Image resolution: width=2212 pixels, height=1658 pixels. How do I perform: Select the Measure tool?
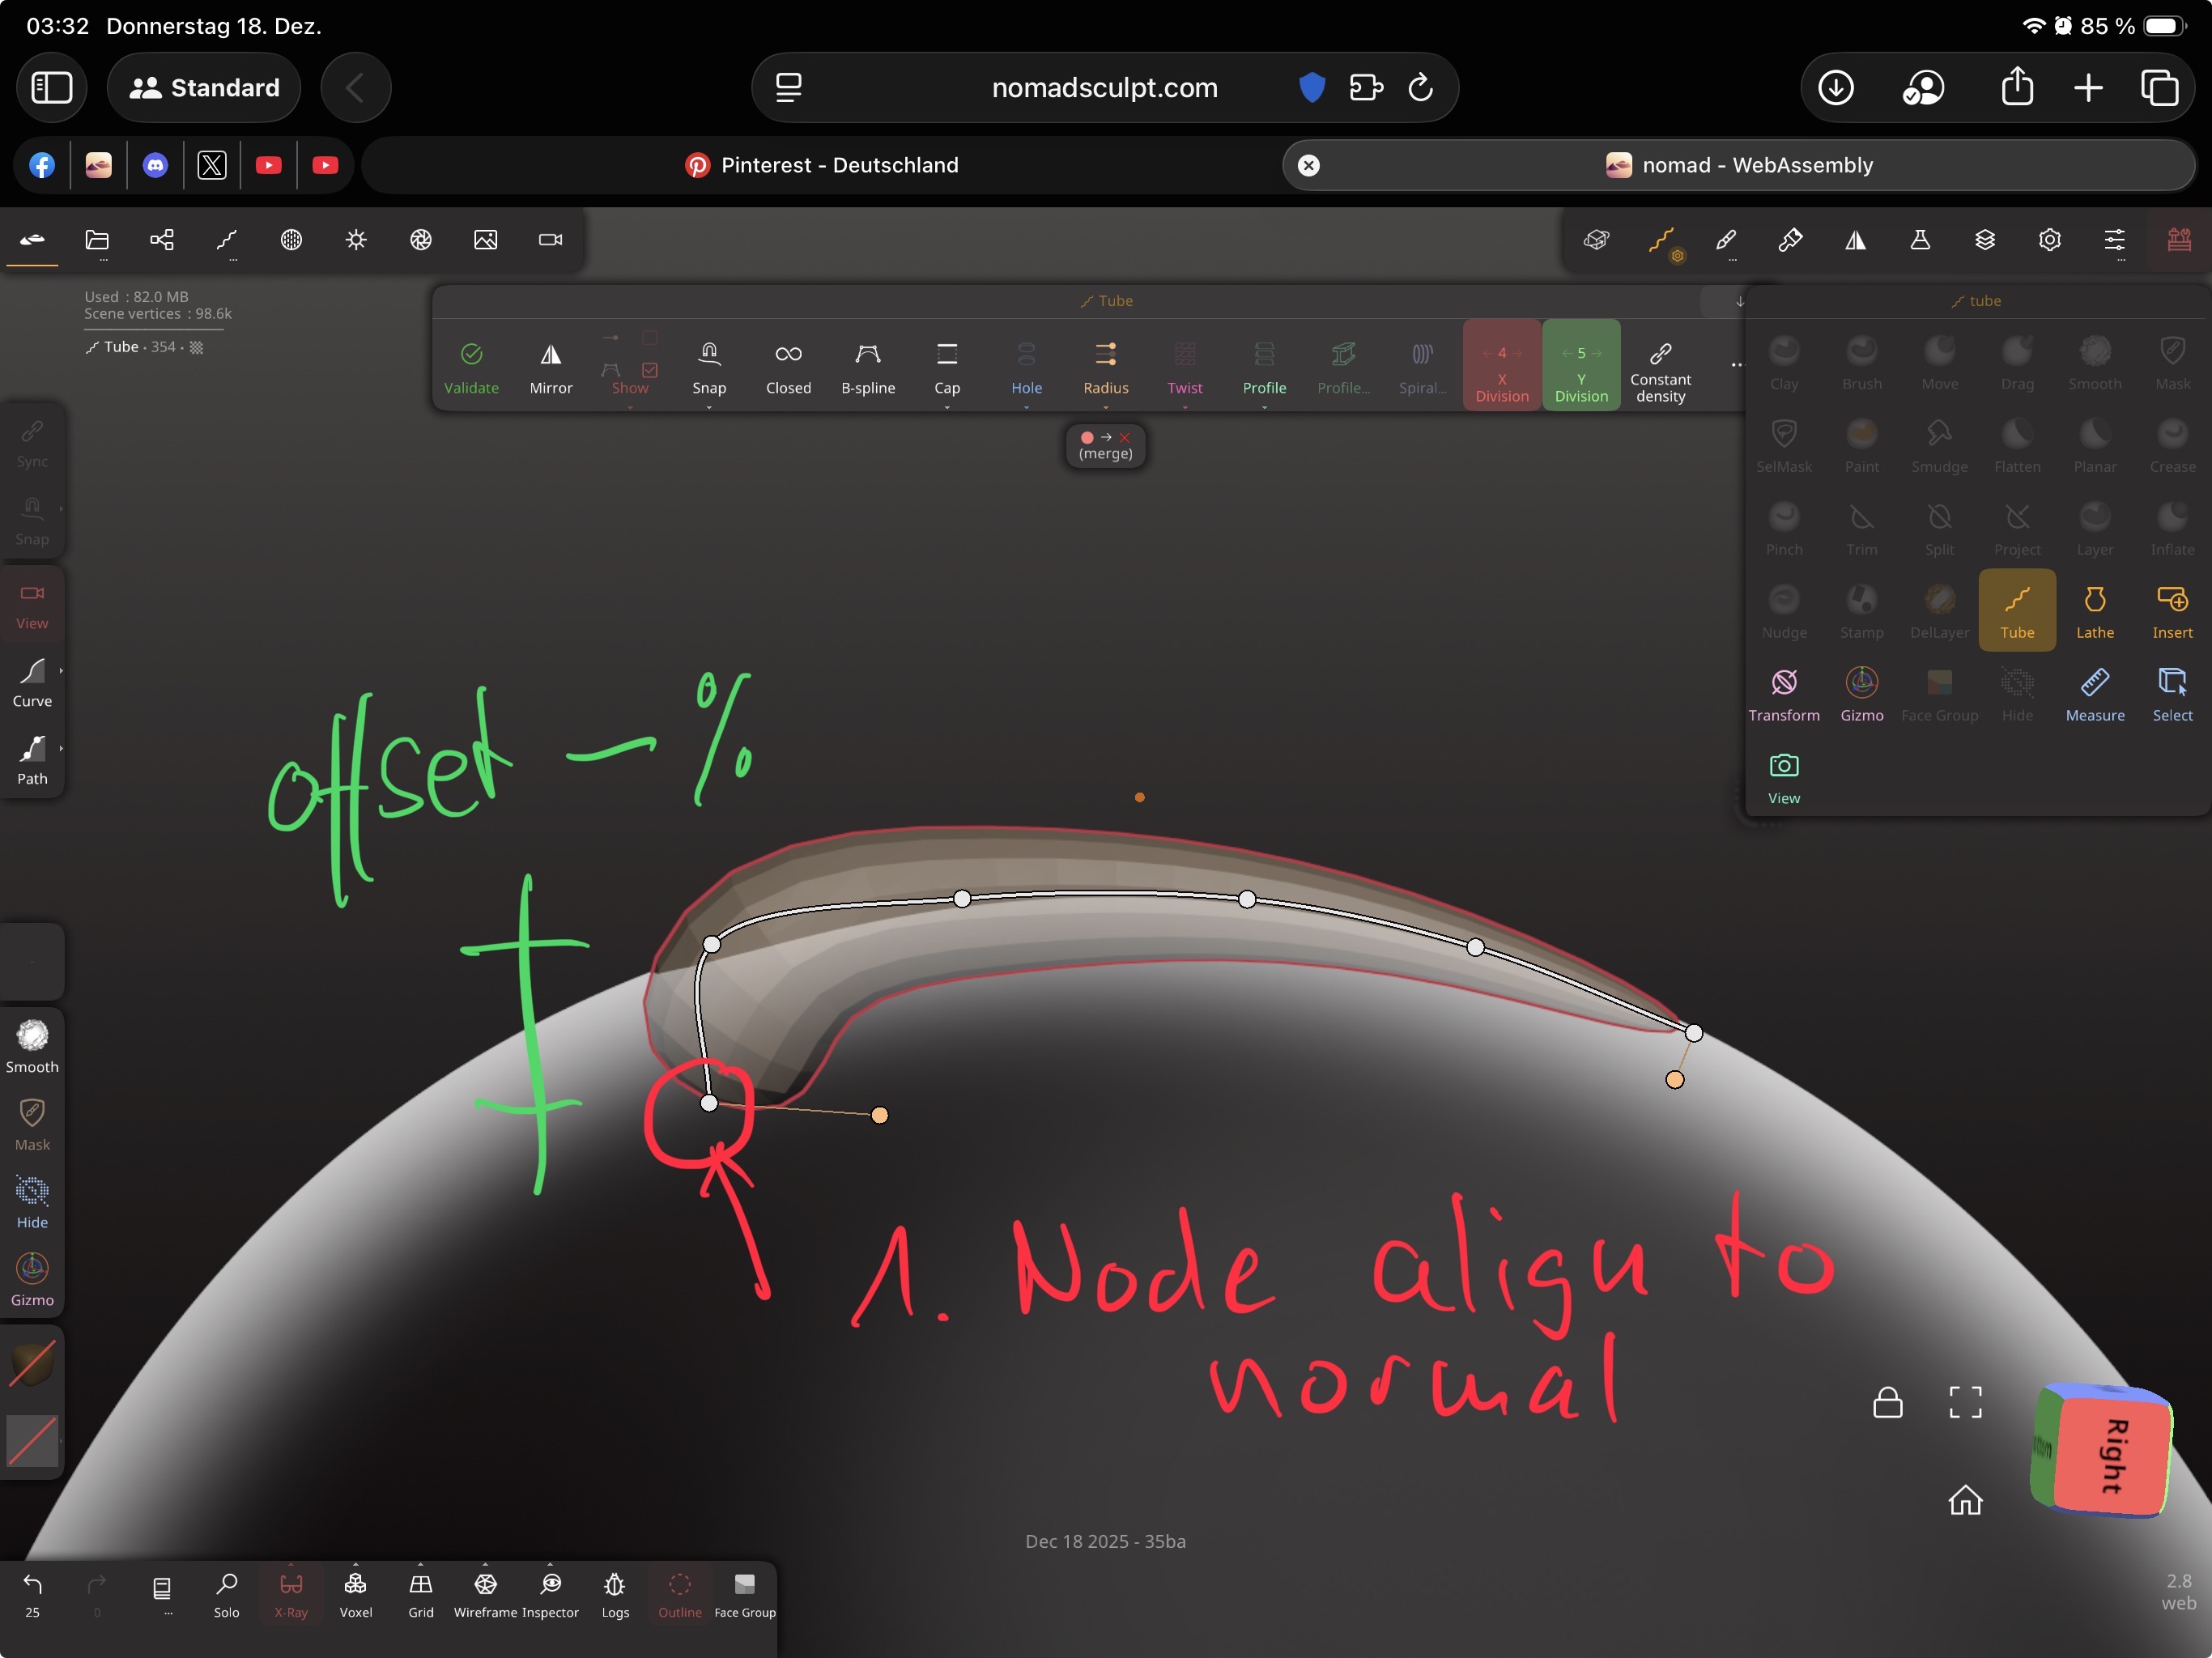(x=2094, y=694)
